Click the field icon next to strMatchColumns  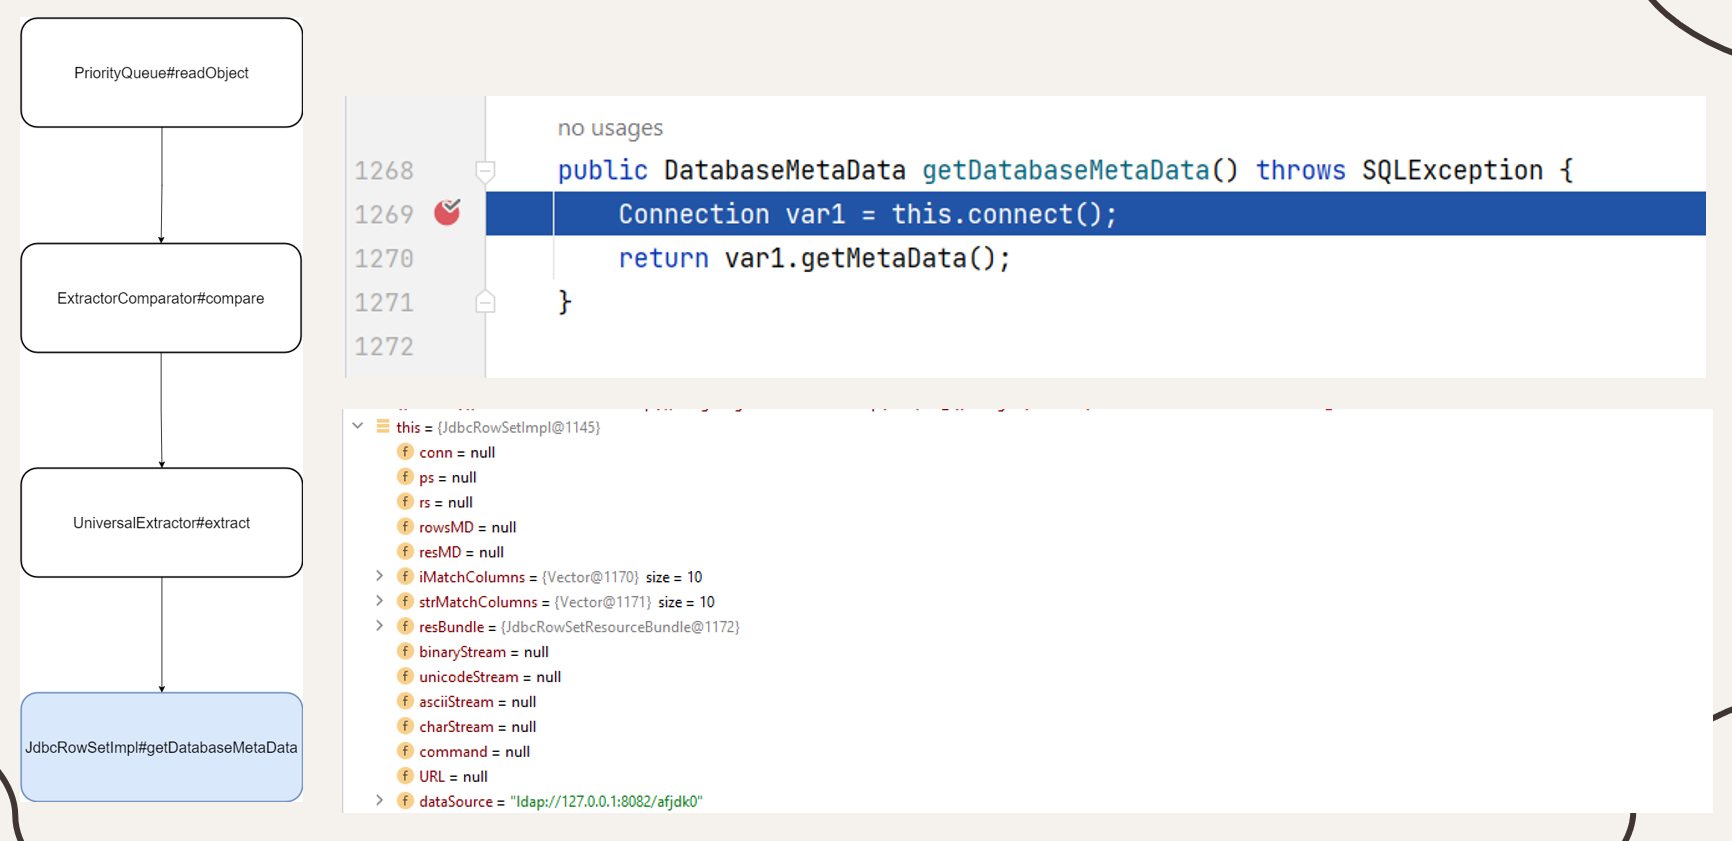point(405,602)
